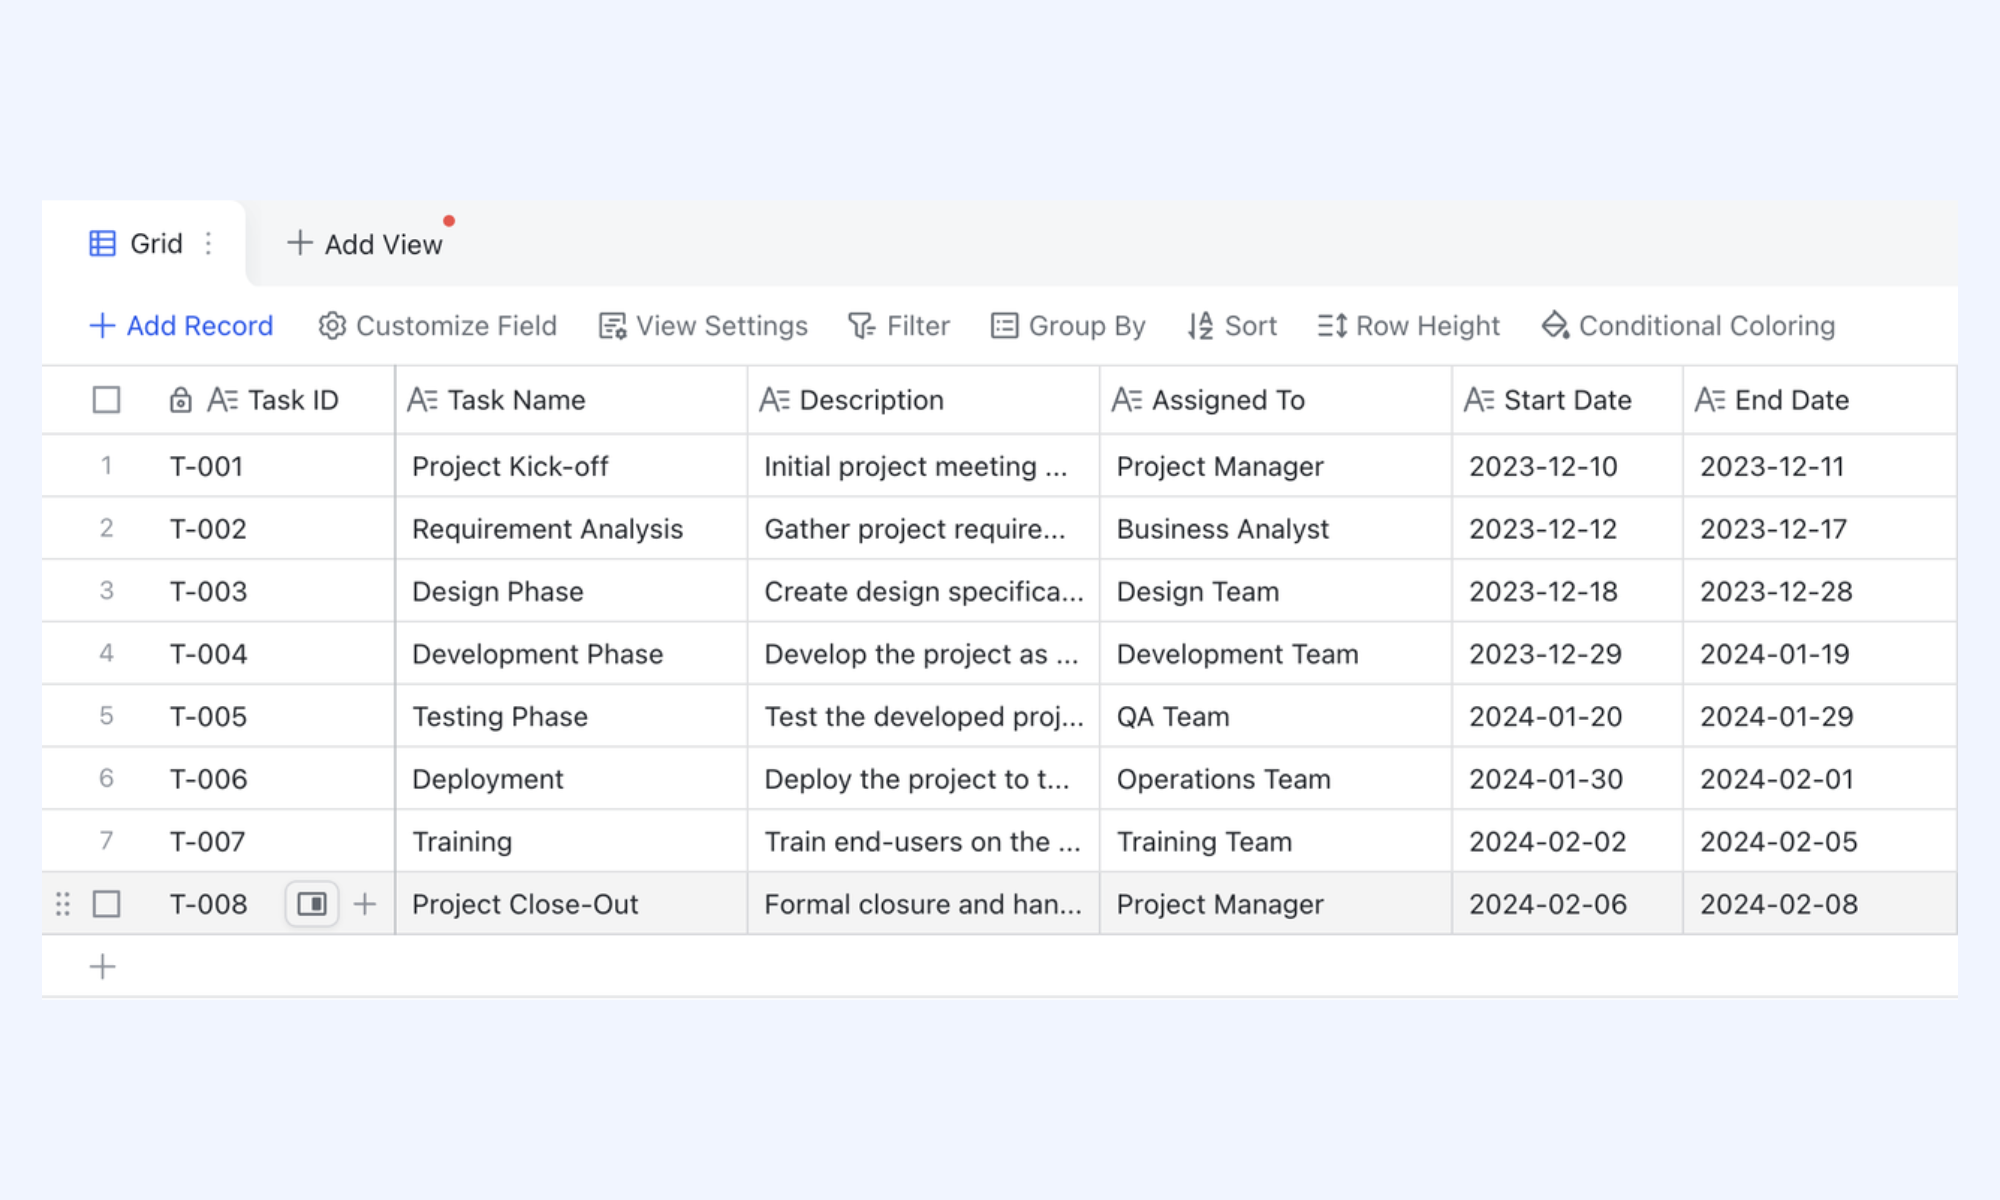Select the Testing Phase cell
The width and height of the screenshot is (2000, 1200).
[571, 716]
